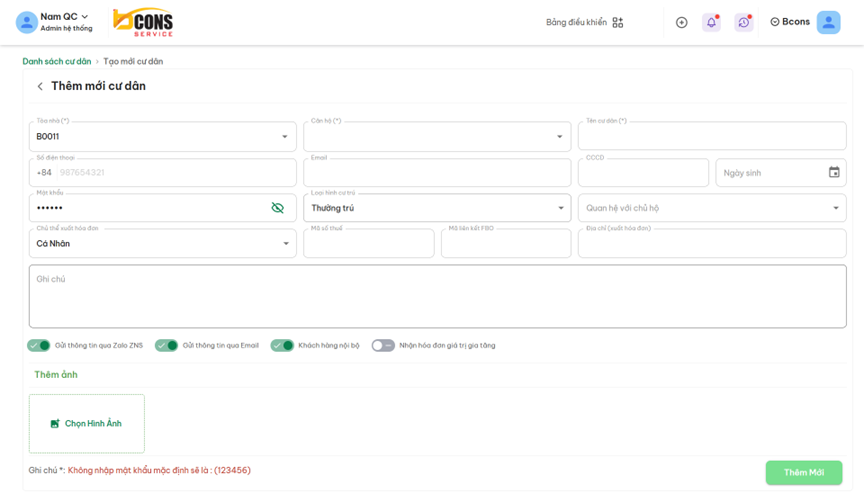Screen dimensions: 864x502
Task: Click the Bcons user avatar at top right
Action: pyautogui.click(x=828, y=22)
